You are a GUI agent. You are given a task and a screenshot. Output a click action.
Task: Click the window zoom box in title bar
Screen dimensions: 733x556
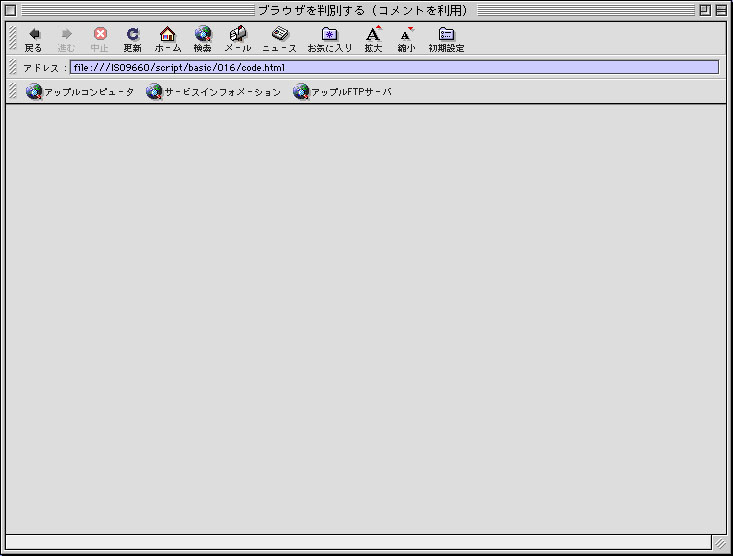click(x=705, y=10)
